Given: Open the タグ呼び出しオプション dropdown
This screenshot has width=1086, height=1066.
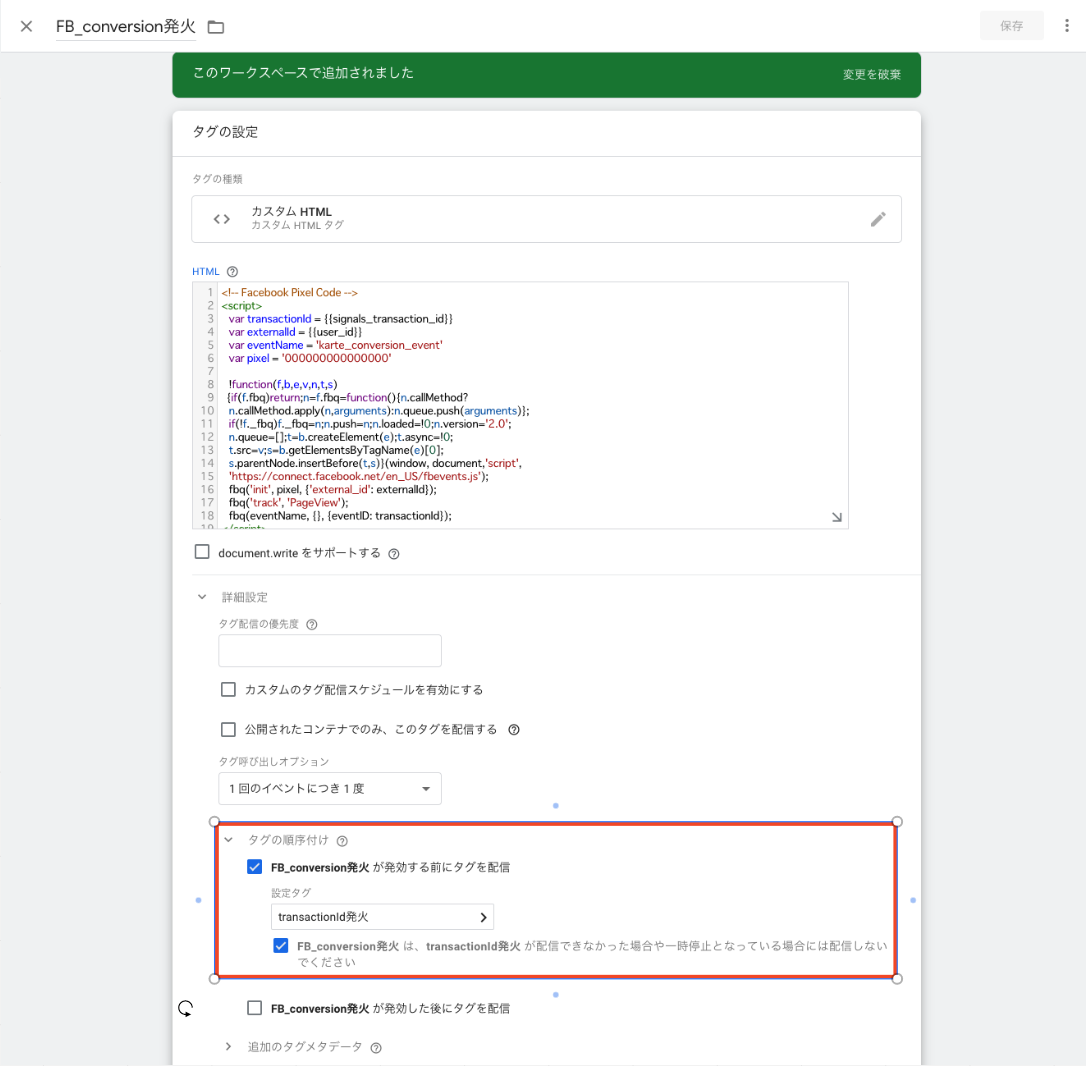Looking at the screenshot, I should pos(330,788).
